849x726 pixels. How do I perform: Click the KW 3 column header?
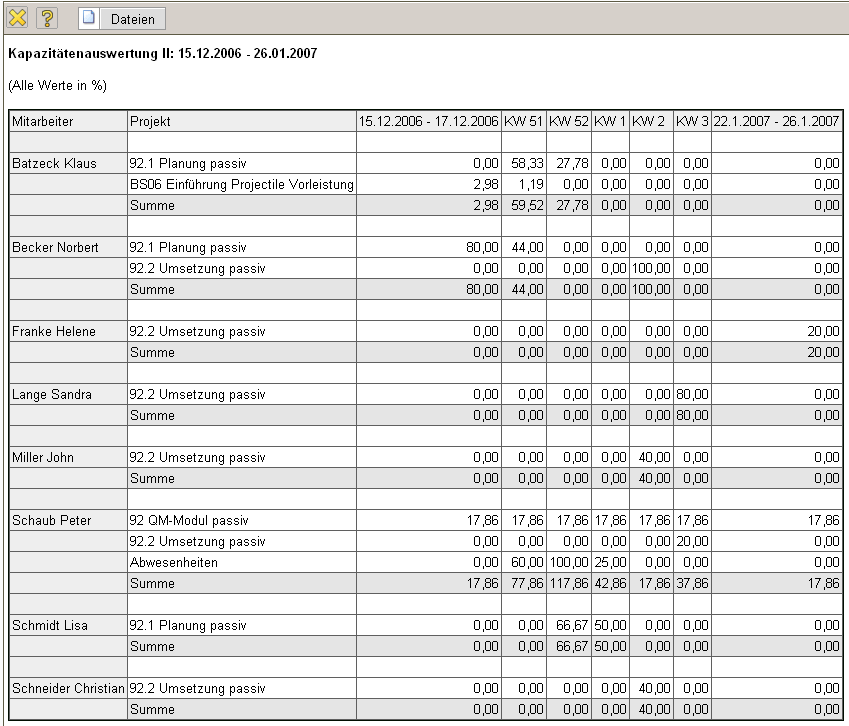692,121
